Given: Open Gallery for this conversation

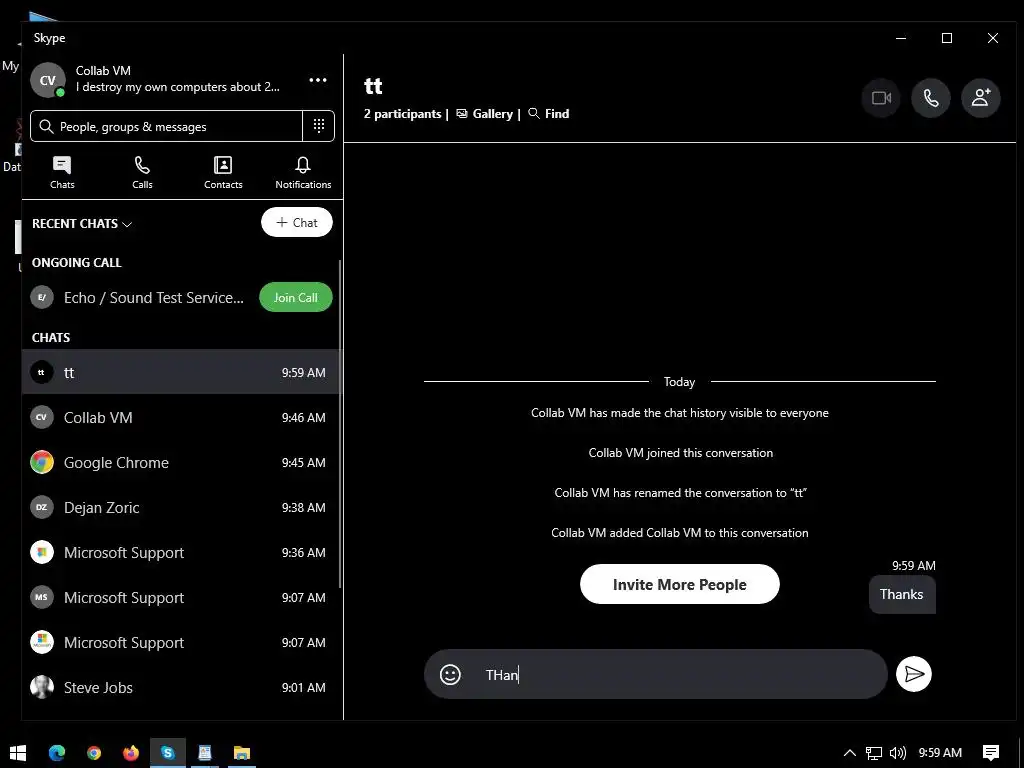Looking at the screenshot, I should click(x=485, y=114).
